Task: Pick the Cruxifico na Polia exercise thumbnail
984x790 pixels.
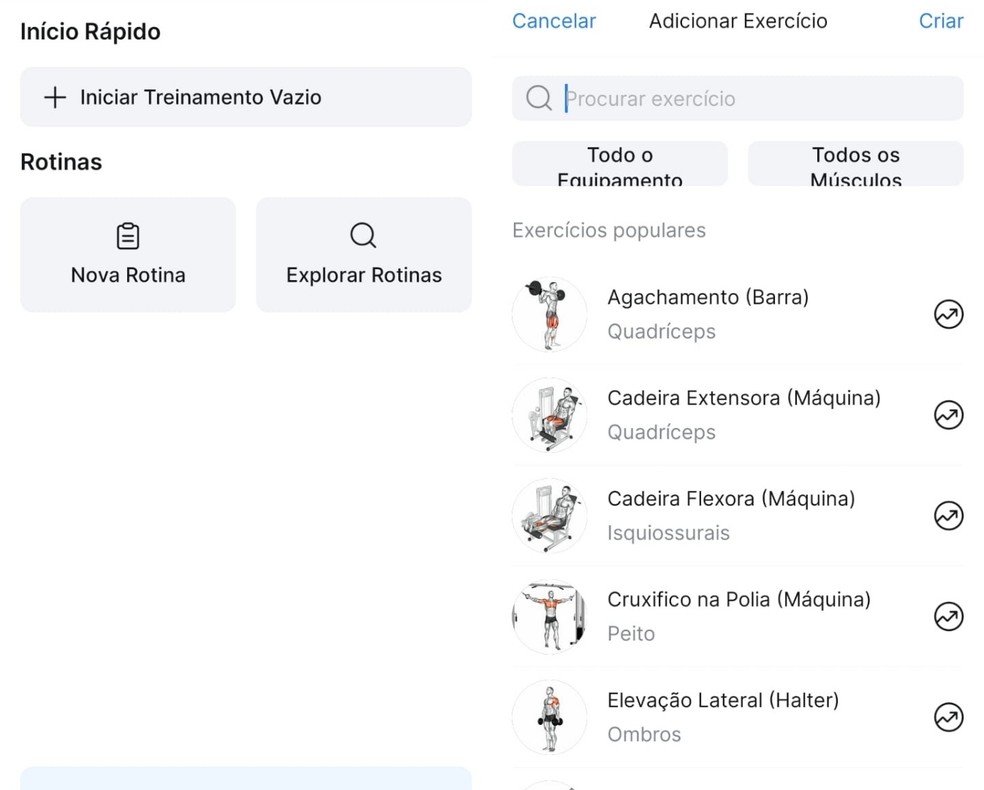Action: point(549,617)
